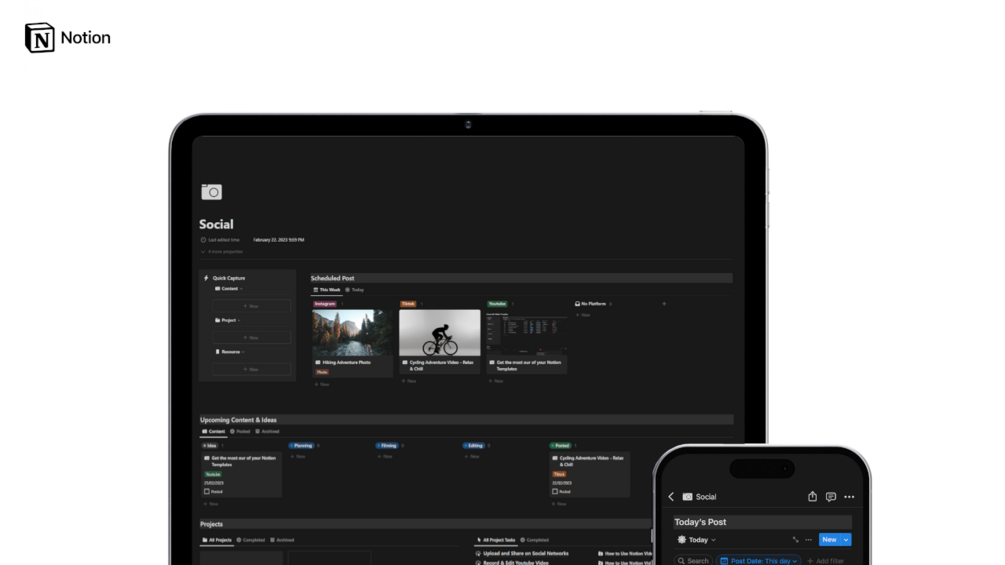Open the Post Date: This day filter
1005x565 pixels.
coord(759,561)
